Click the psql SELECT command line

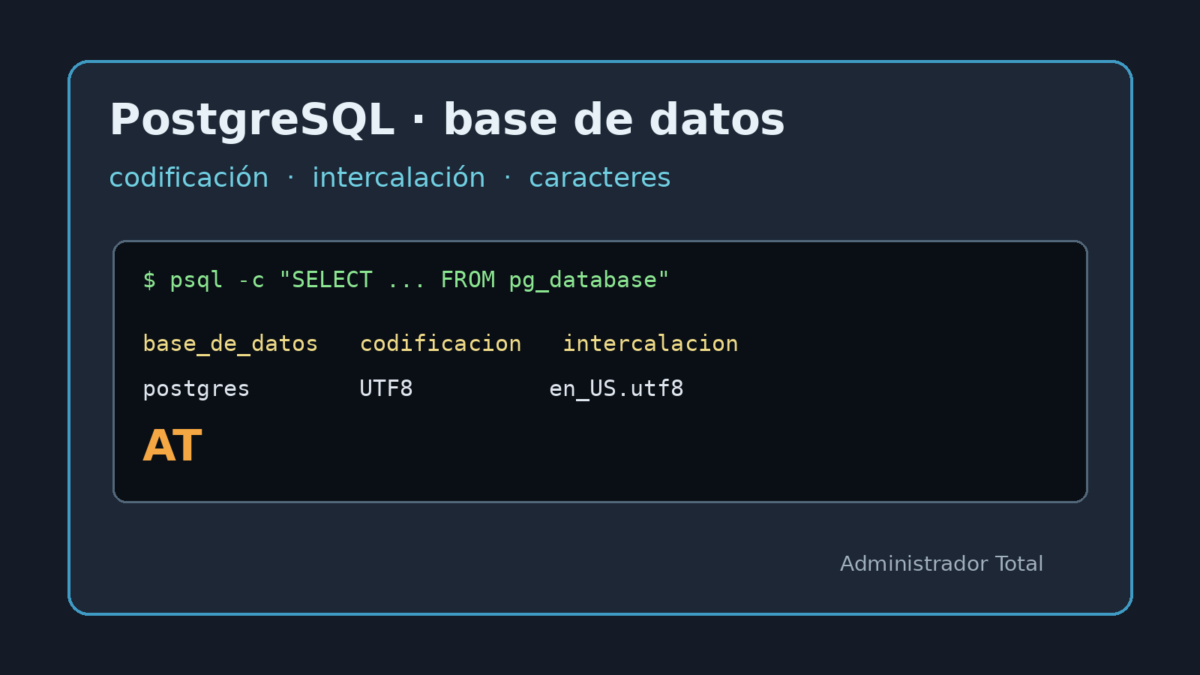point(406,280)
